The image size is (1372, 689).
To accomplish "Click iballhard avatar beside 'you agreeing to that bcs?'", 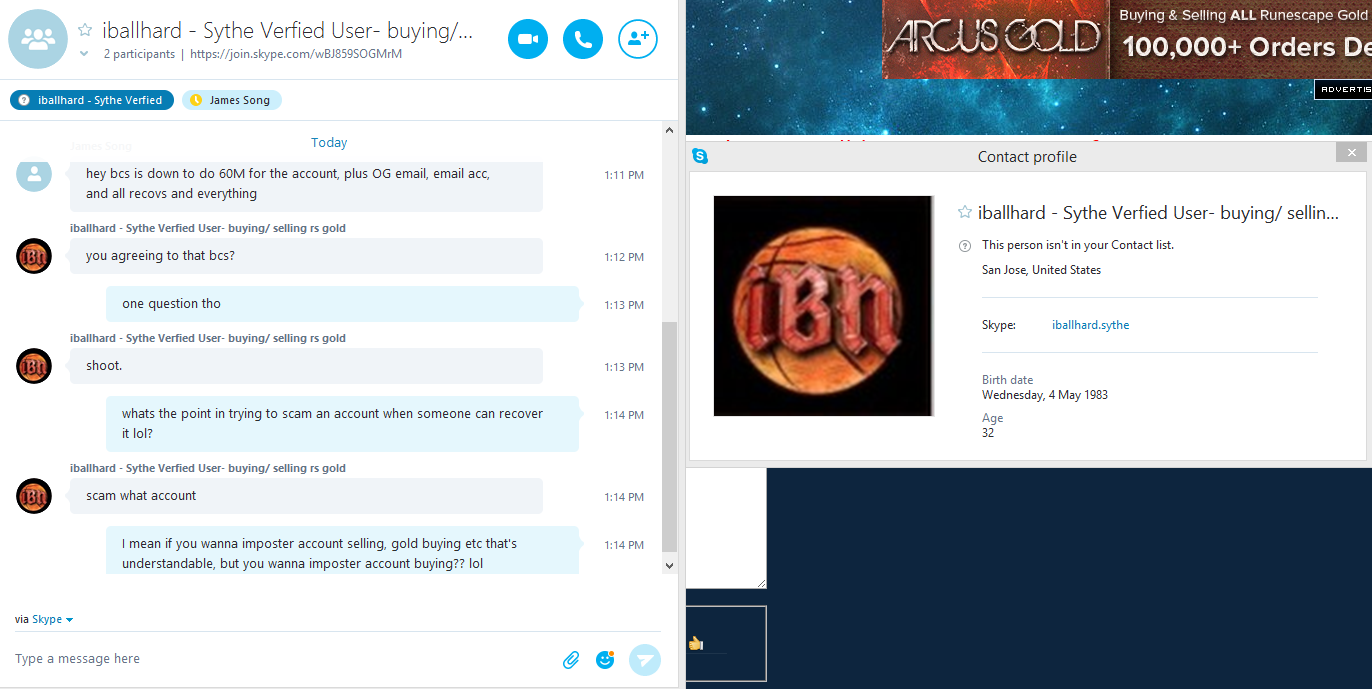I will pos(34,256).
